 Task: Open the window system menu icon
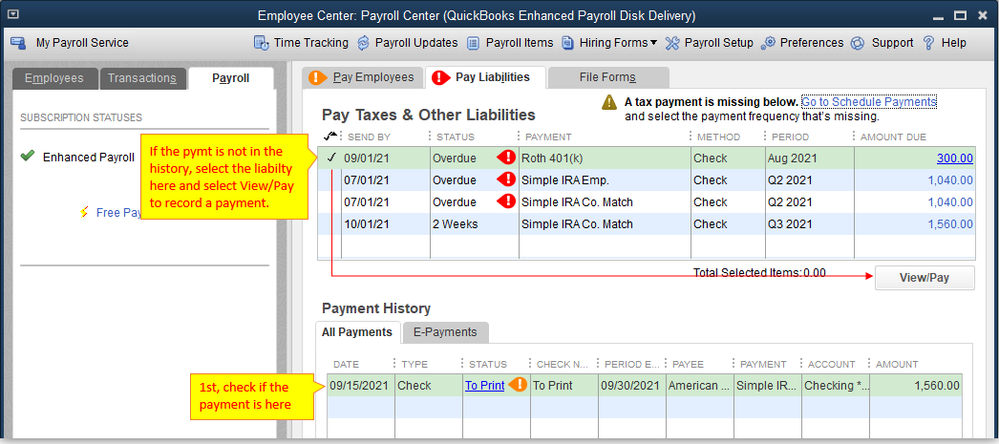[x=14, y=15]
